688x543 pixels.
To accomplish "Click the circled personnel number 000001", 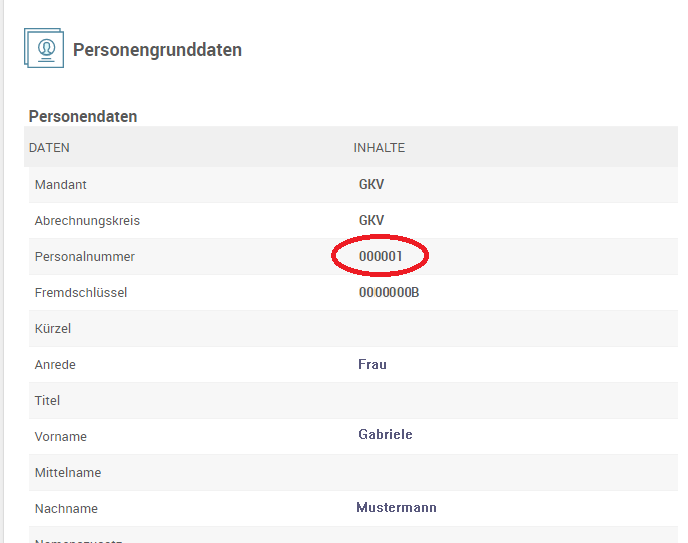I will (380, 257).
